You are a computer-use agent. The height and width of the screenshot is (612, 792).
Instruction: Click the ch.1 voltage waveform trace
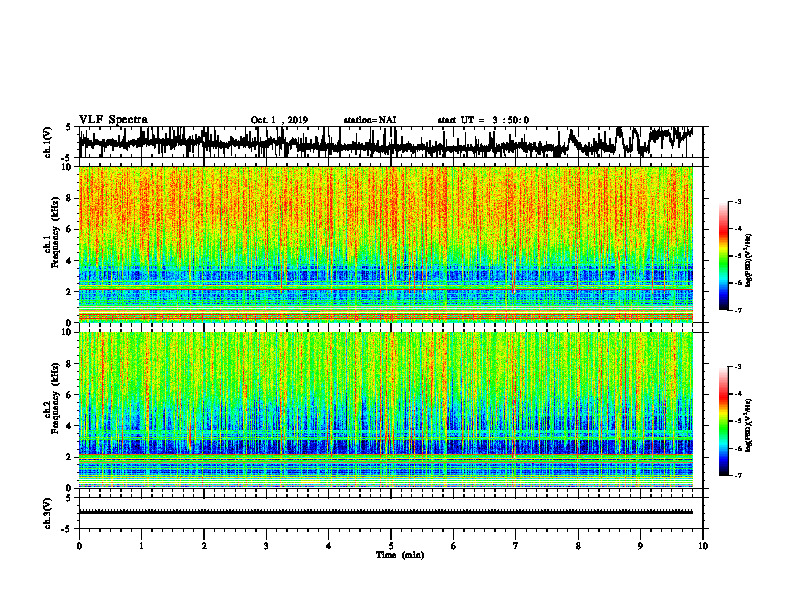[386, 142]
